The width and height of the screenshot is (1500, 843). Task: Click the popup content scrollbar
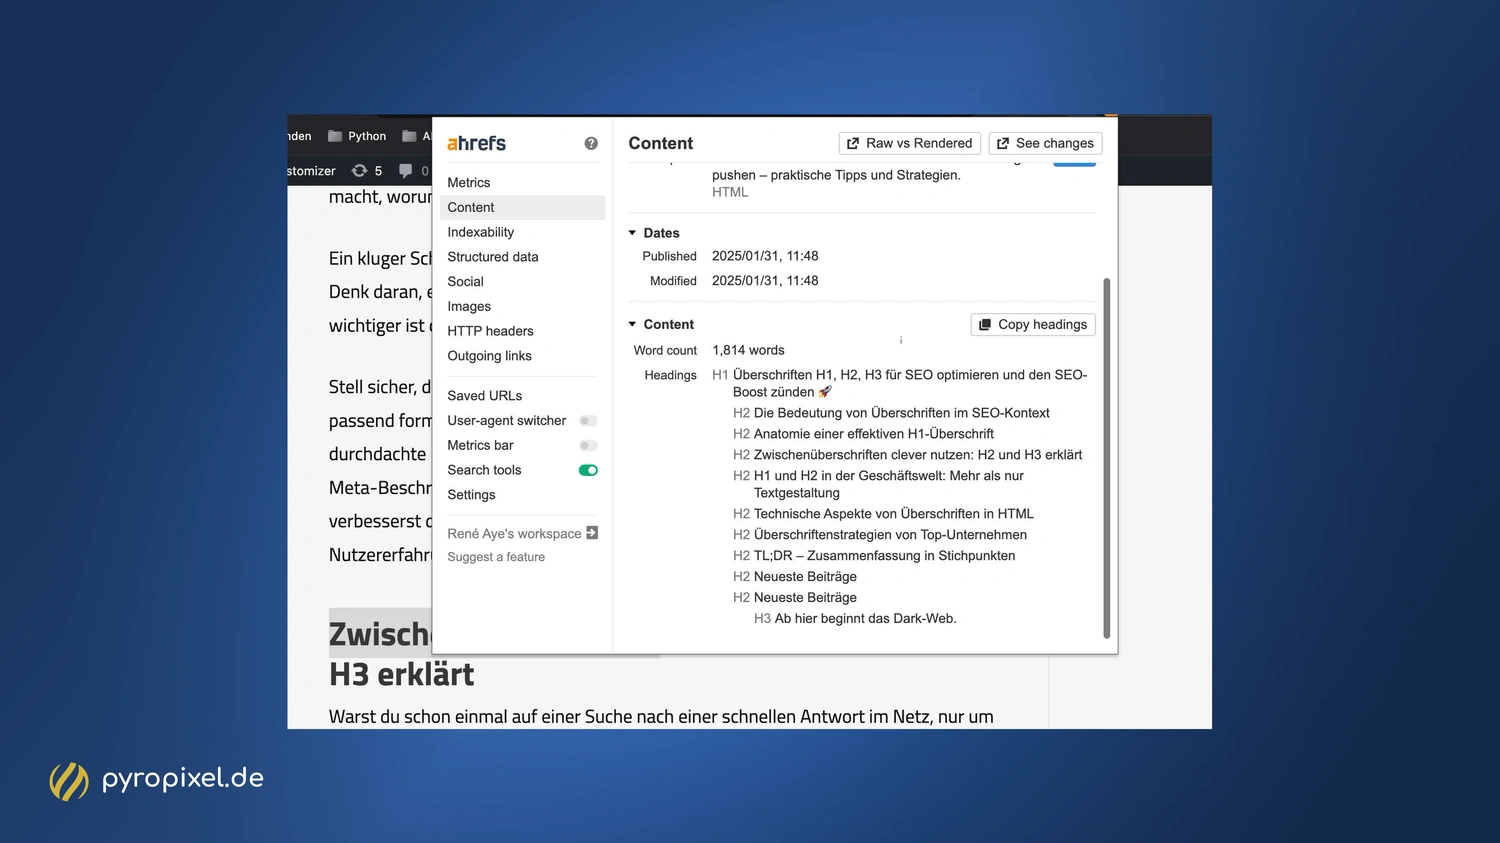pyautogui.click(x=1107, y=458)
